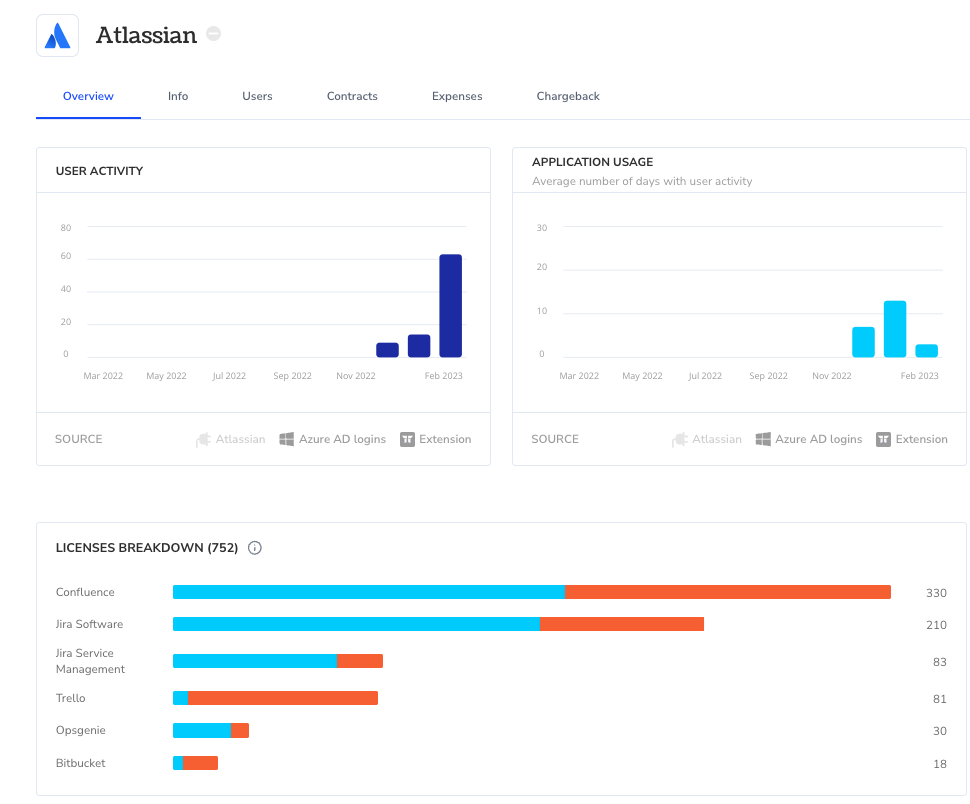
Task: Go to the Users tab
Action: tap(257, 96)
